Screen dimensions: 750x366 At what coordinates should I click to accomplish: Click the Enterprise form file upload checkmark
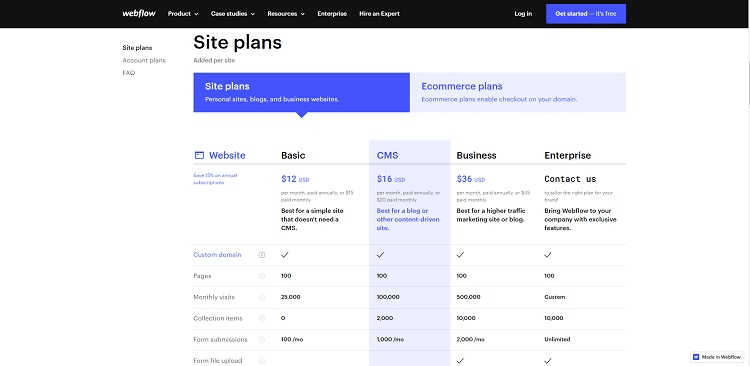(x=548, y=361)
